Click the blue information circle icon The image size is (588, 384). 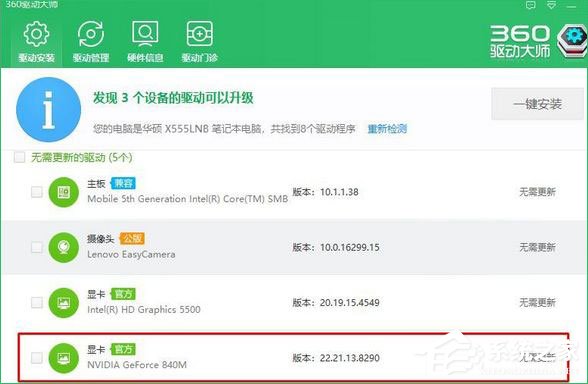click(x=49, y=109)
